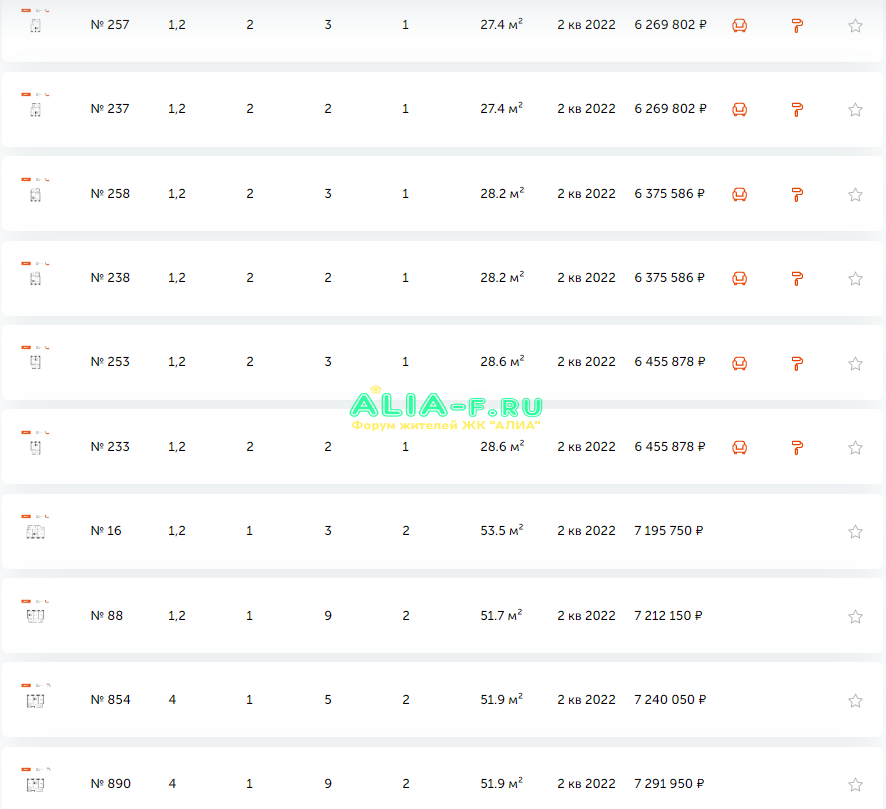The height and width of the screenshot is (809, 886).
Task: Open furniture icon for apartment № 253
Action: click(739, 363)
